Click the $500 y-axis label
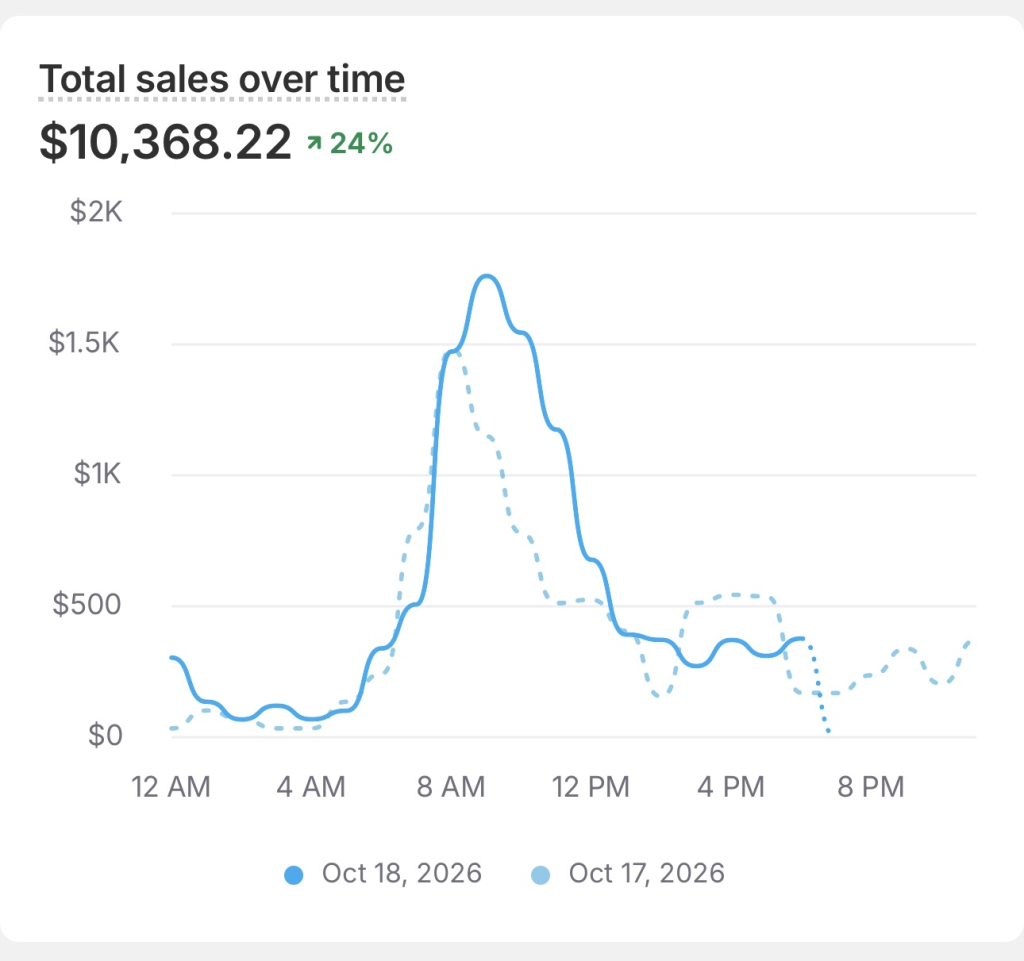Viewport: 1024px width, 961px height. coord(87,605)
